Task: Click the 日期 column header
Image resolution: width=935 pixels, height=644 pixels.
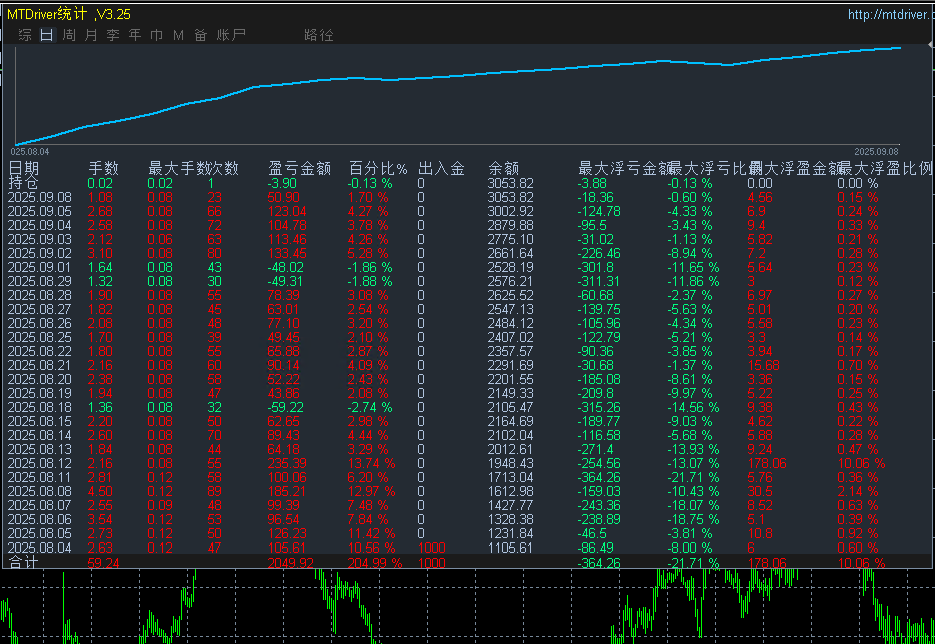Action: (x=25, y=168)
